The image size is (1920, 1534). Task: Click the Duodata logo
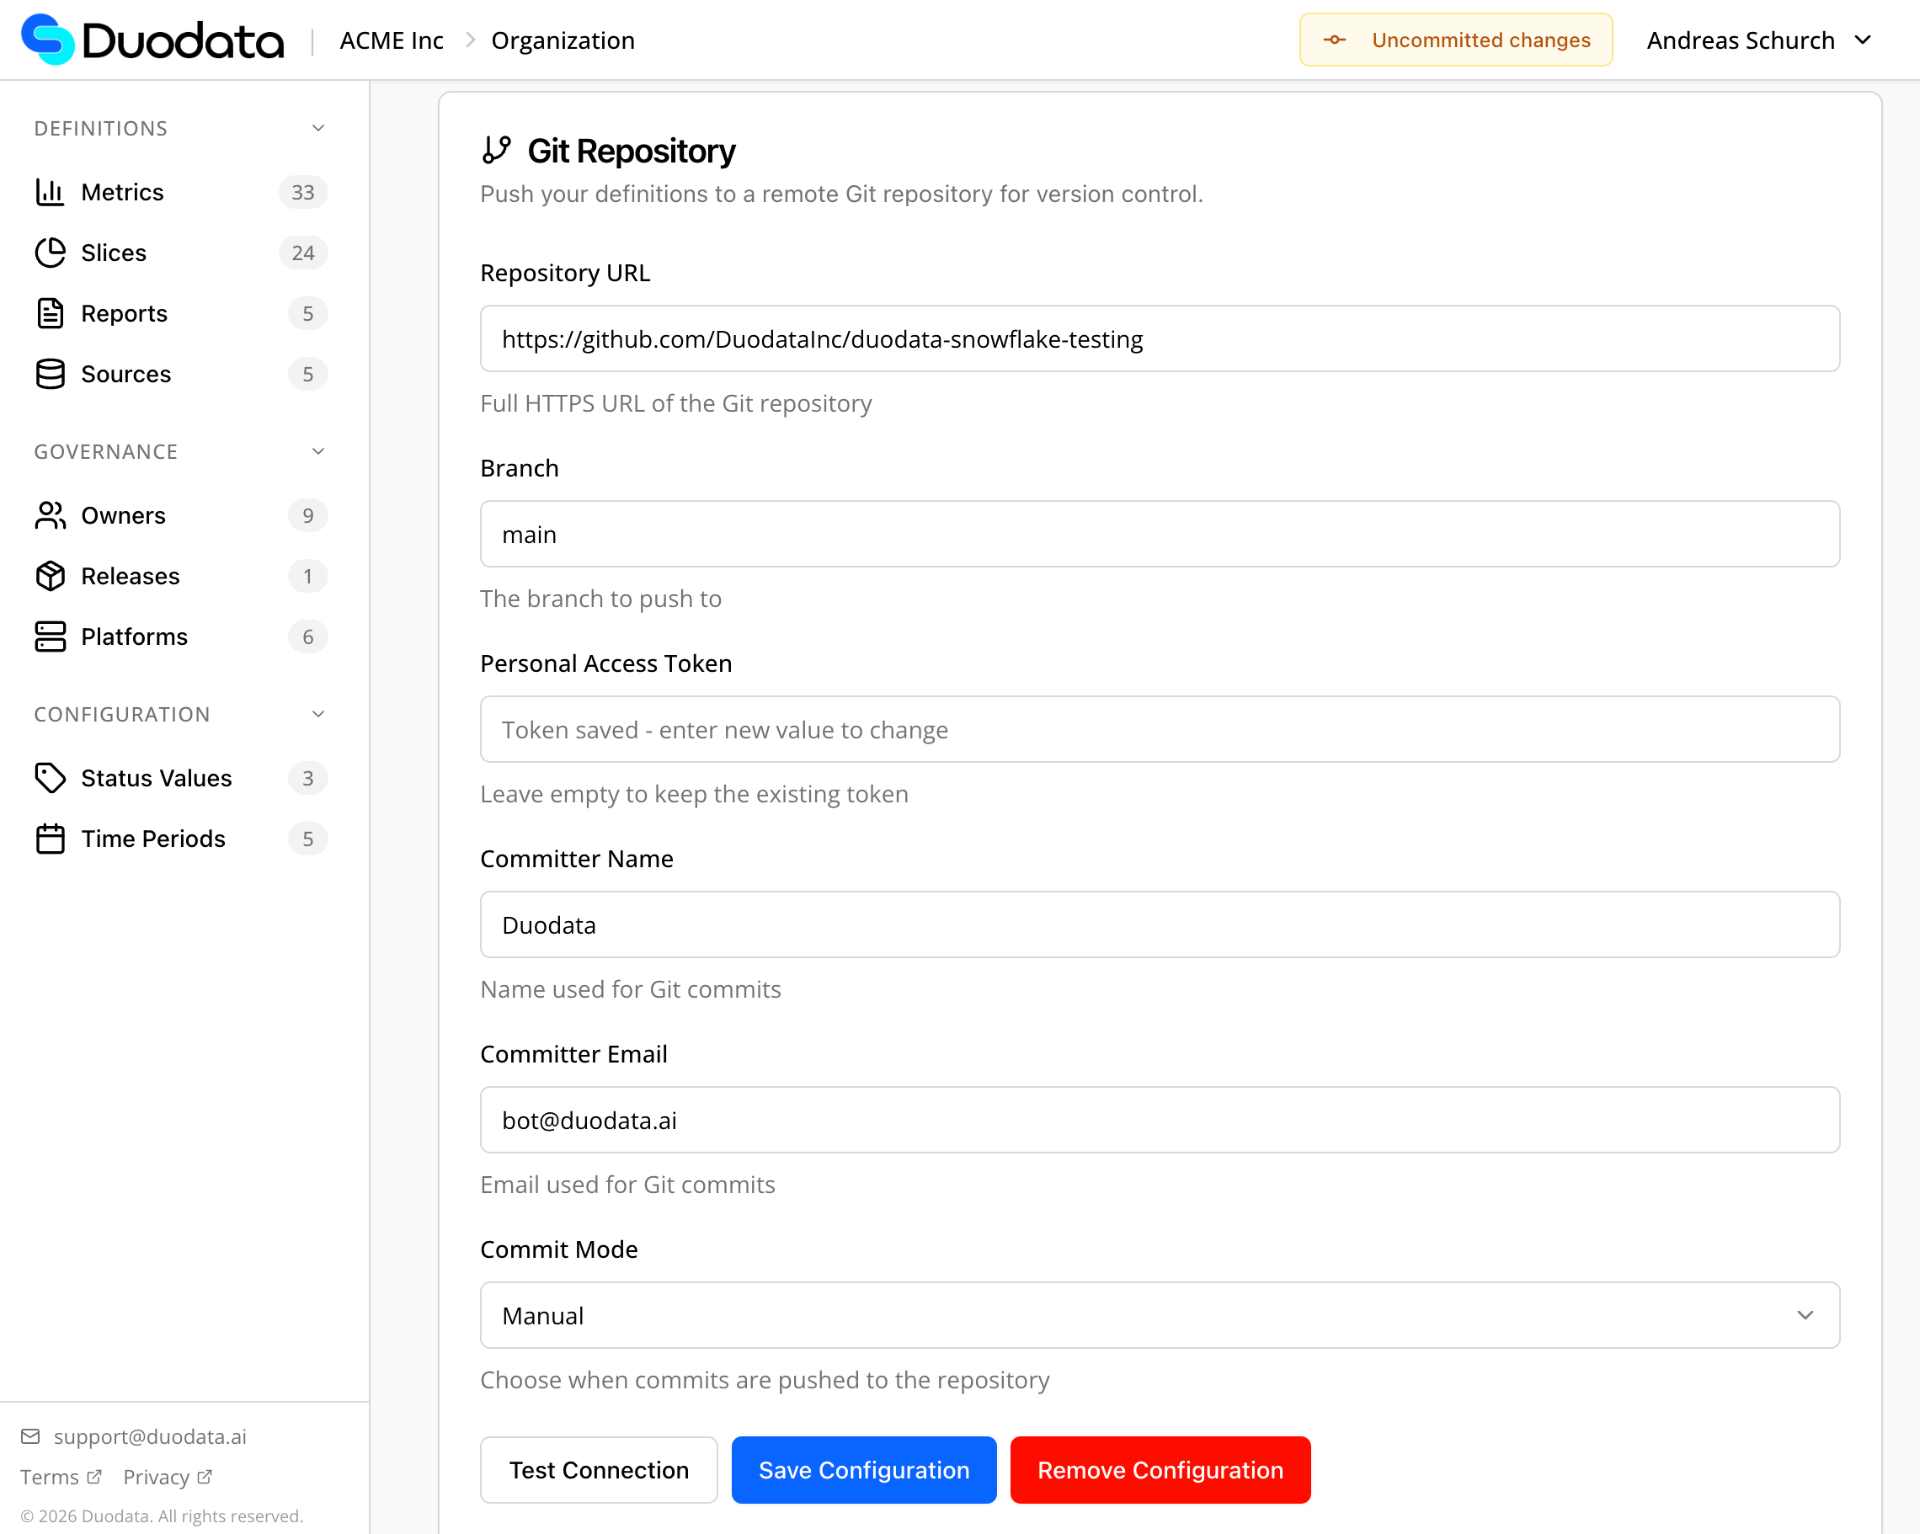(x=152, y=39)
